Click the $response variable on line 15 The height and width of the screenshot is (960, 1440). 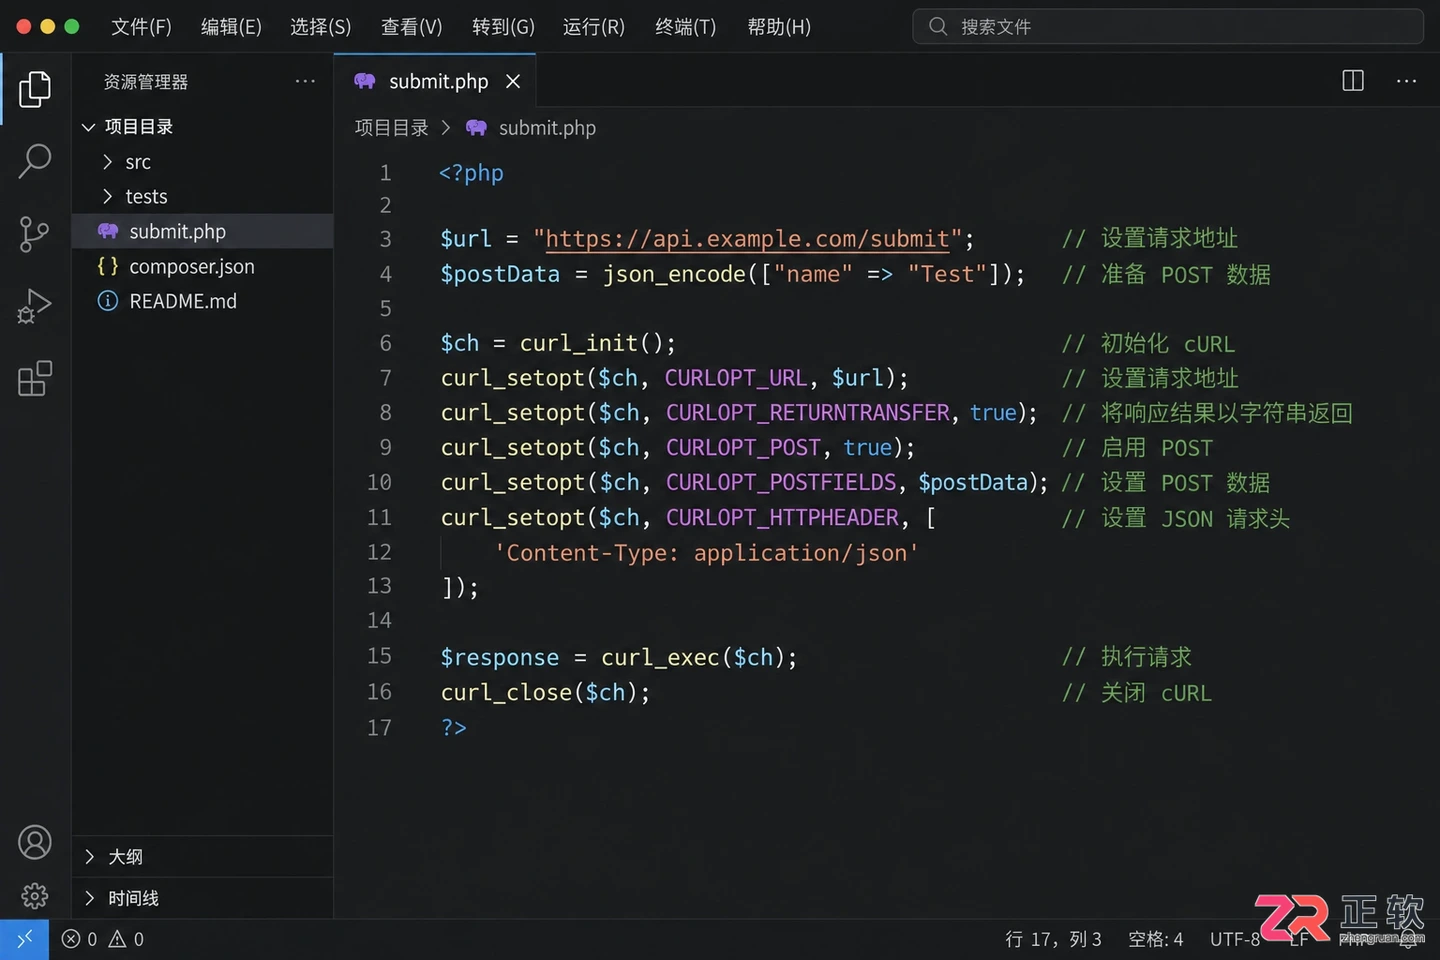point(500,657)
